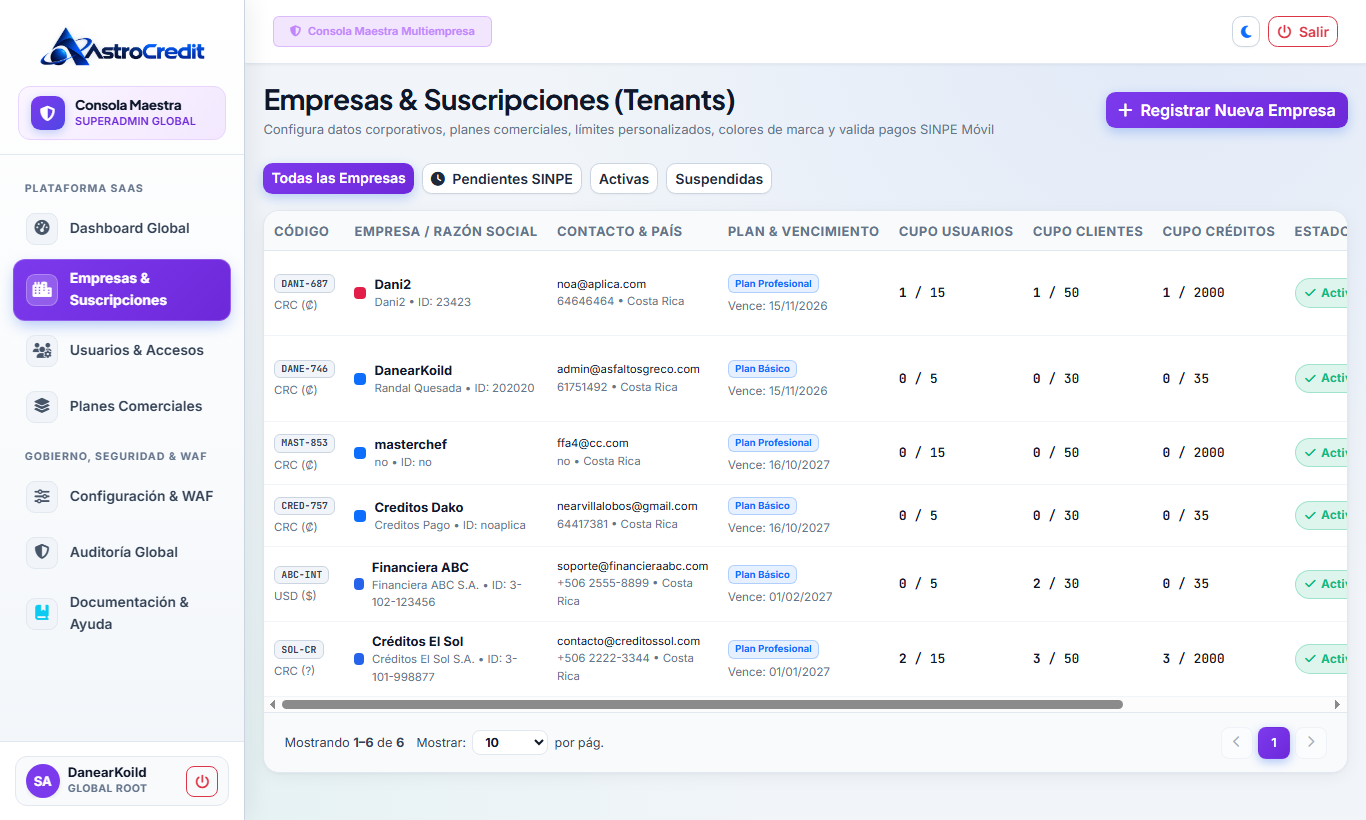Click the Planes Comerciales layers icon

point(42,406)
